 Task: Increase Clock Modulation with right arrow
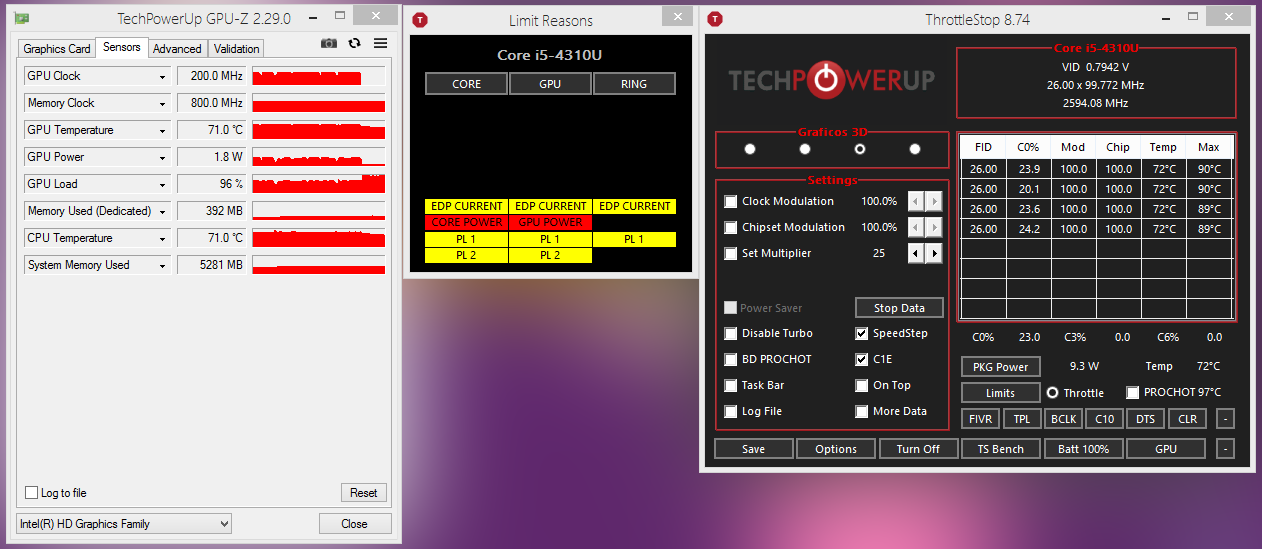(934, 201)
